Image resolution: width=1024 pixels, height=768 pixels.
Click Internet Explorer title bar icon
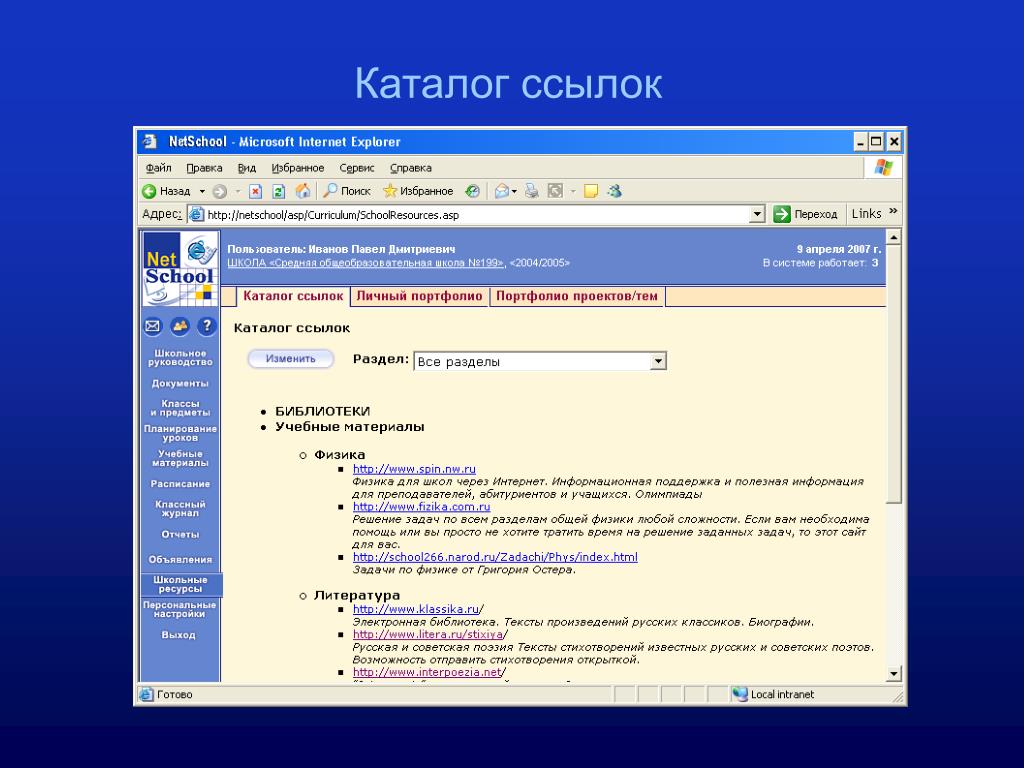(150, 142)
